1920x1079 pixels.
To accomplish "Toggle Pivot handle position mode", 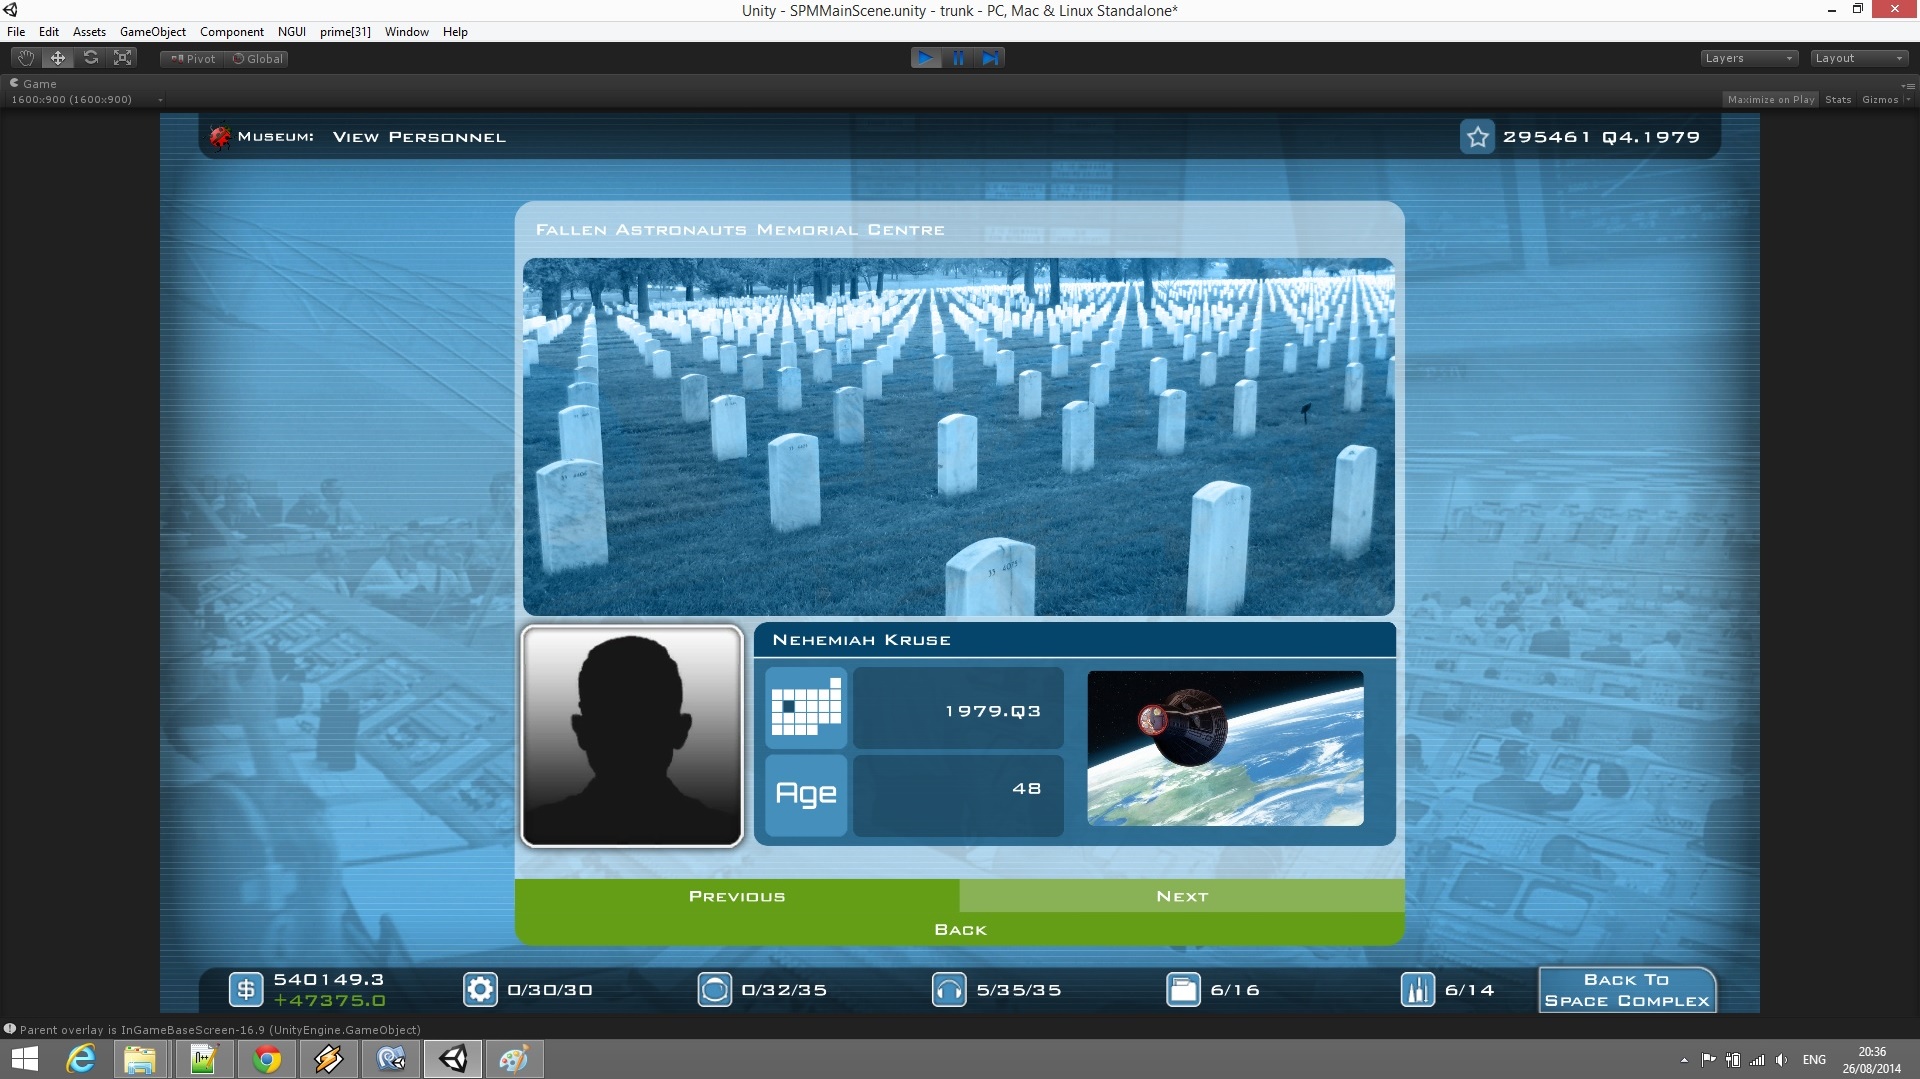I will pyautogui.click(x=193, y=59).
